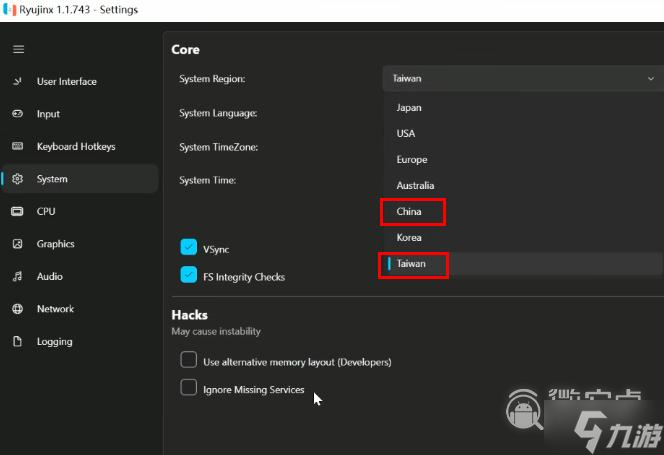This screenshot has width=664, height=455.
Task: Pick Europe in the region list
Action: 523,160
